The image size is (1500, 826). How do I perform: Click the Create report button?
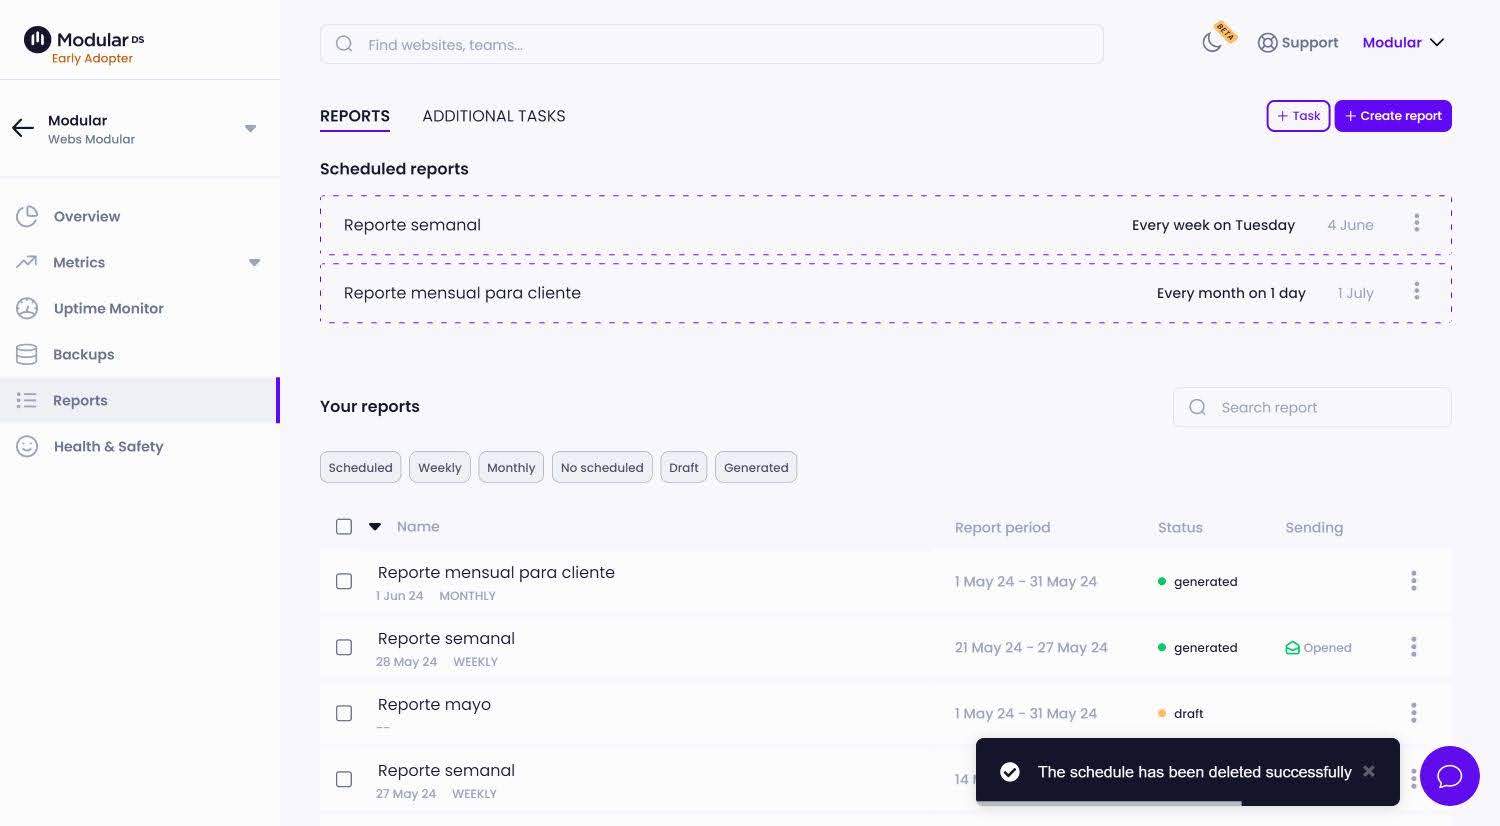(1393, 116)
